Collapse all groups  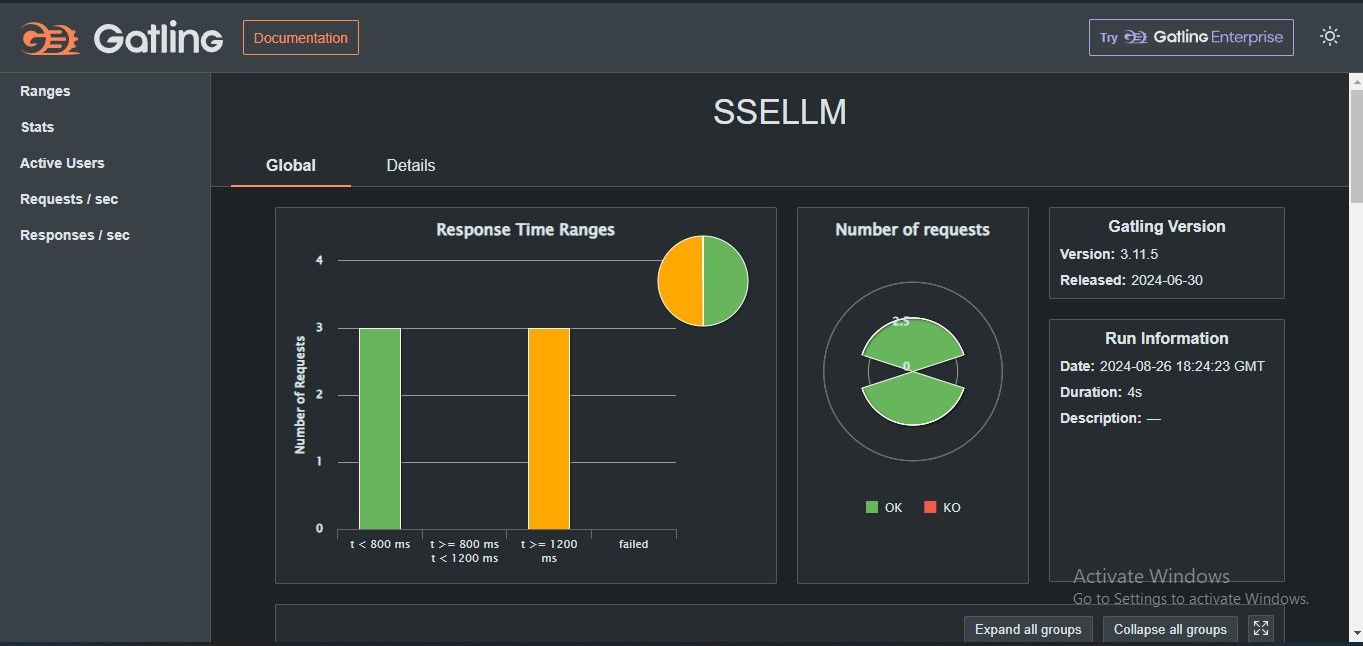[x=1170, y=629]
